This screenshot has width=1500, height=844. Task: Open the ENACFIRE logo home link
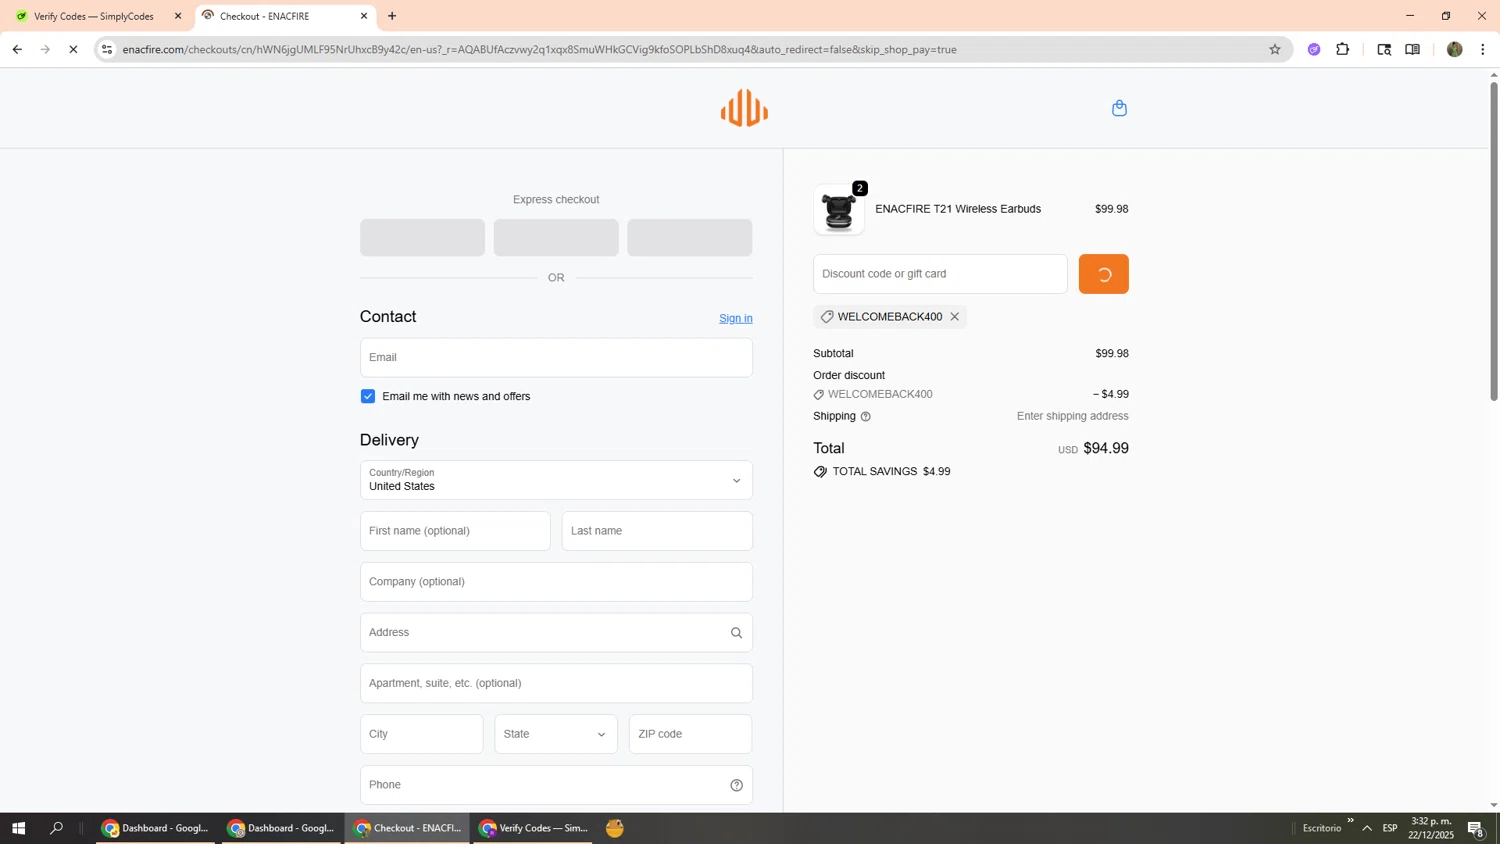(744, 108)
